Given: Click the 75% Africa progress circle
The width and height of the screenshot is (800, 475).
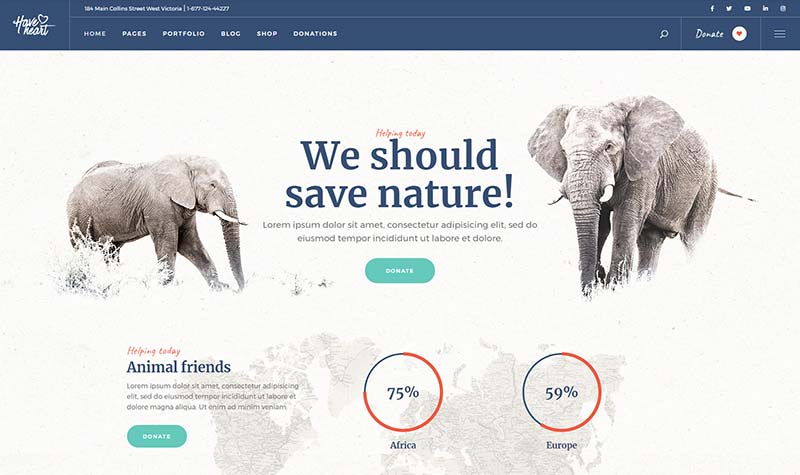Looking at the screenshot, I should coord(403,392).
